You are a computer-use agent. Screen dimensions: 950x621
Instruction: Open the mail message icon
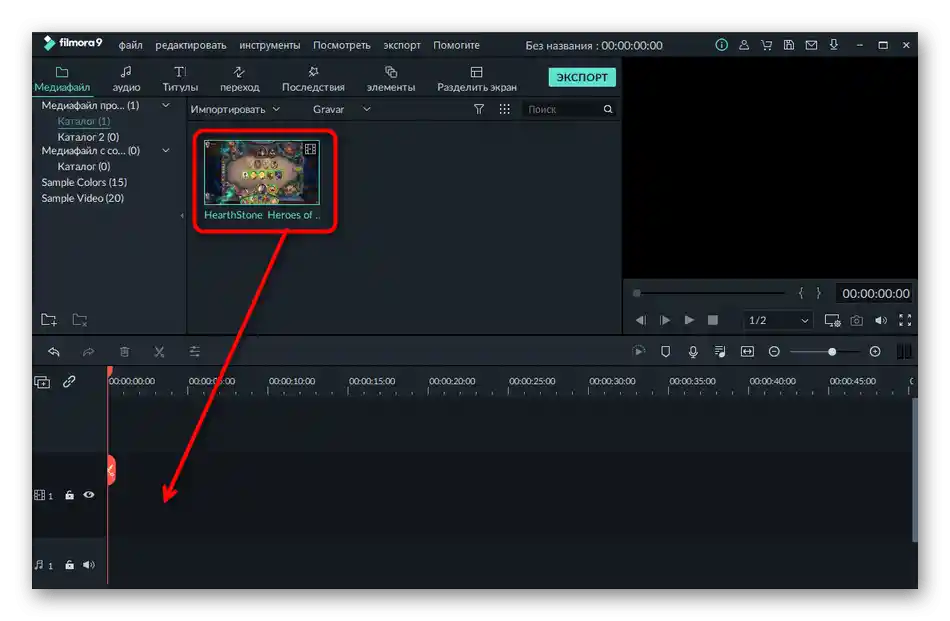pyautogui.click(x=811, y=45)
